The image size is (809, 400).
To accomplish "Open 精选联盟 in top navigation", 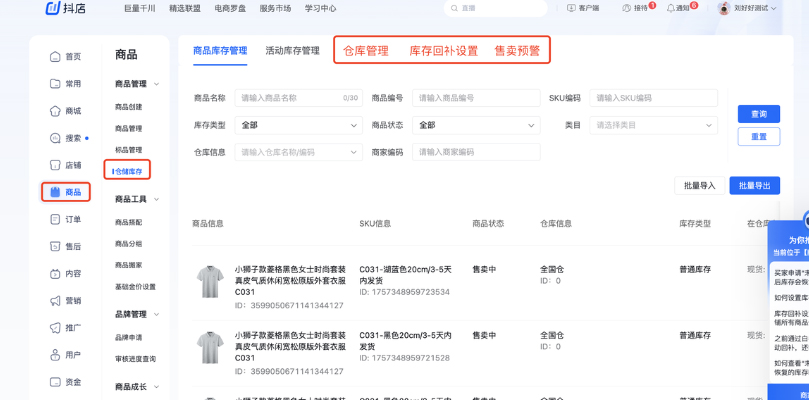I will (185, 8).
